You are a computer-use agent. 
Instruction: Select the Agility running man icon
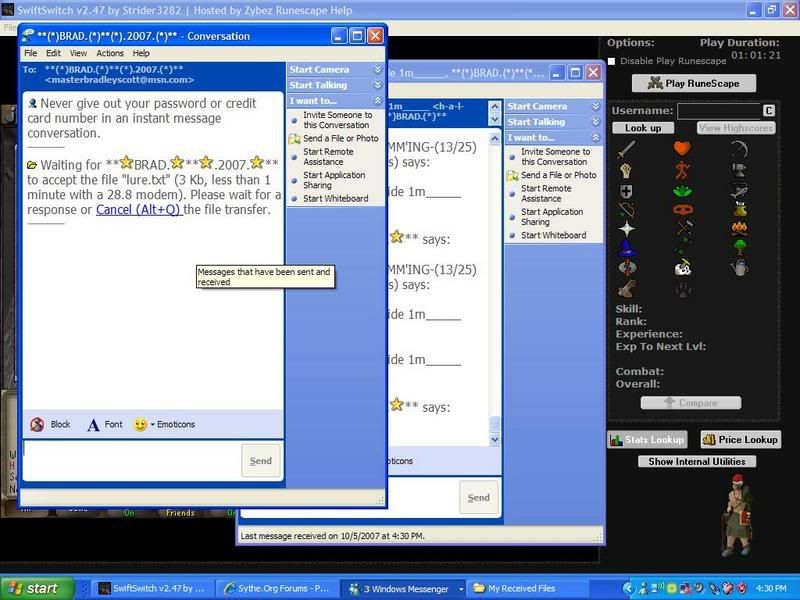point(682,170)
